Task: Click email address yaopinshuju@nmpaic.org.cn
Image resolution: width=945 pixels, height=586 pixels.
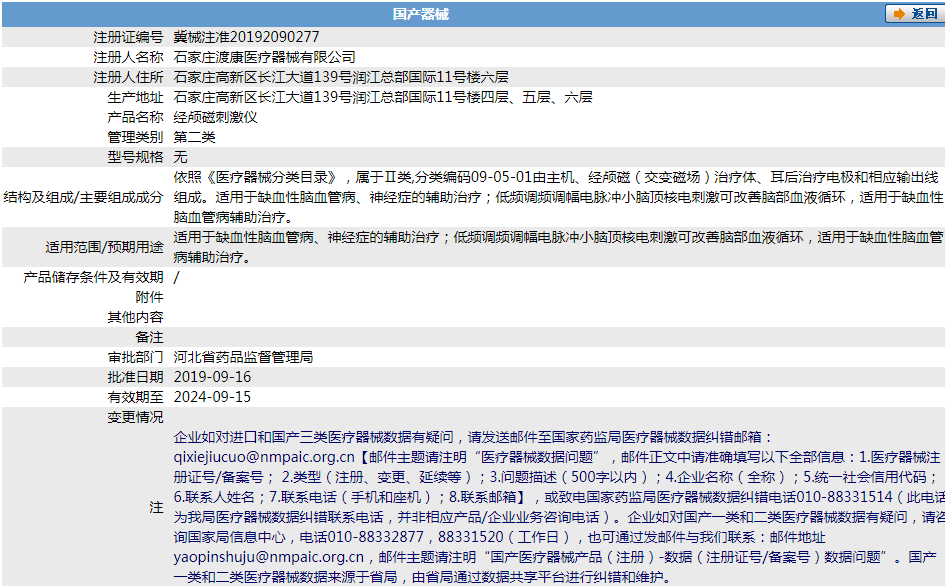Action: (x=269, y=557)
